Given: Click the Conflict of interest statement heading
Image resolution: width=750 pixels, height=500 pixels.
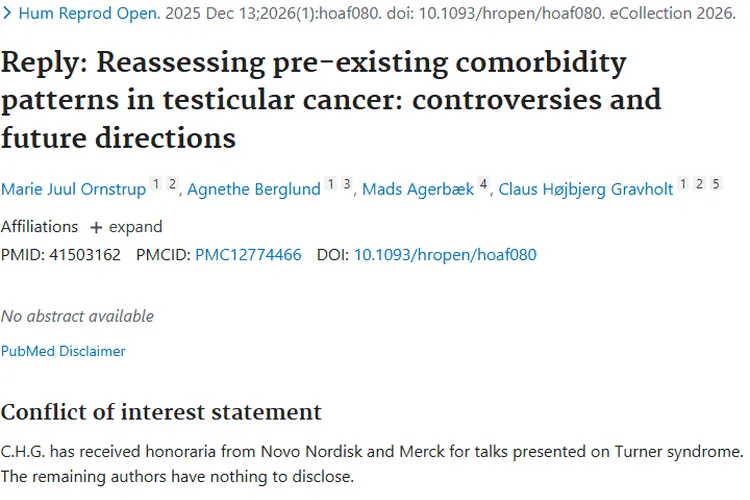Looking at the screenshot, I should tap(161, 412).
